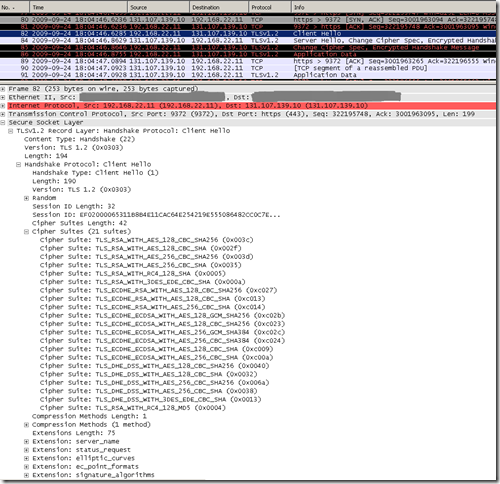Select cipher suite DHE_DSS AES_128_CBC_SHA256 (0x0040)
Screen dimensions: 500x484
[155, 366]
